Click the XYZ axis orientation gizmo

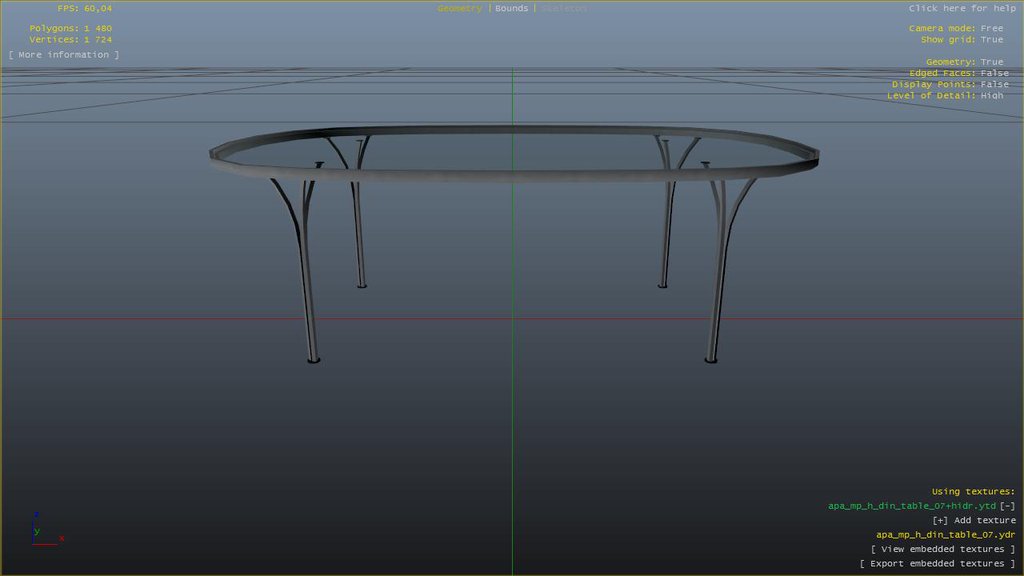tap(43, 531)
